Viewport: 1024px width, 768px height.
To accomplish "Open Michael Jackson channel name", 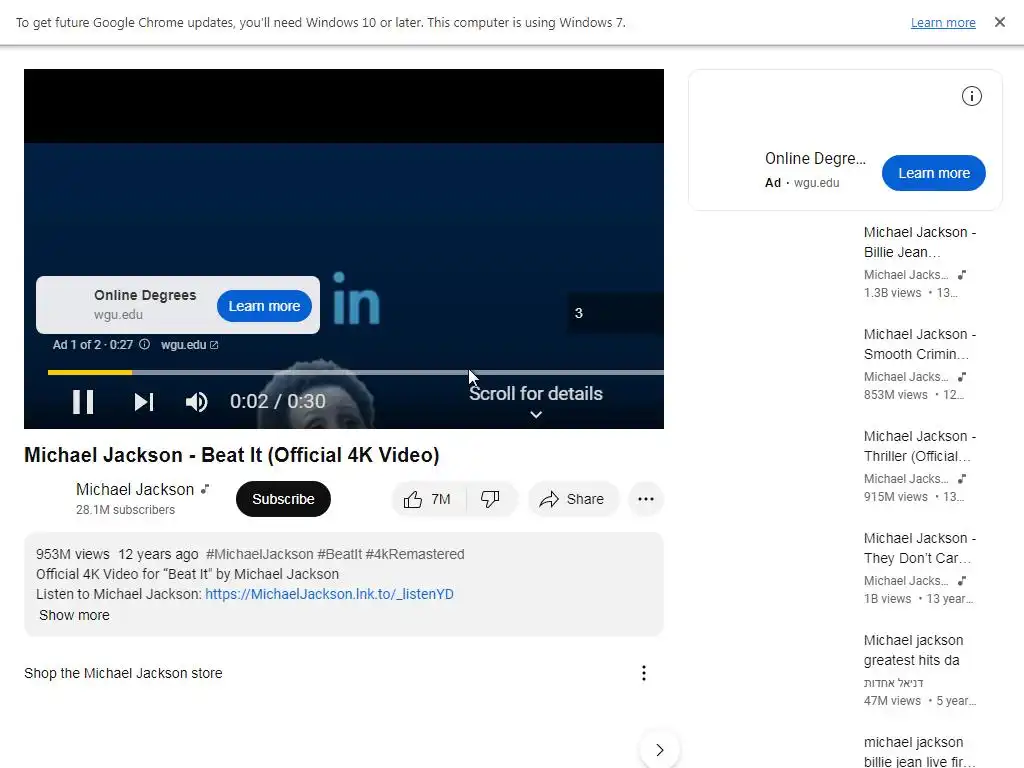I will click(x=135, y=489).
